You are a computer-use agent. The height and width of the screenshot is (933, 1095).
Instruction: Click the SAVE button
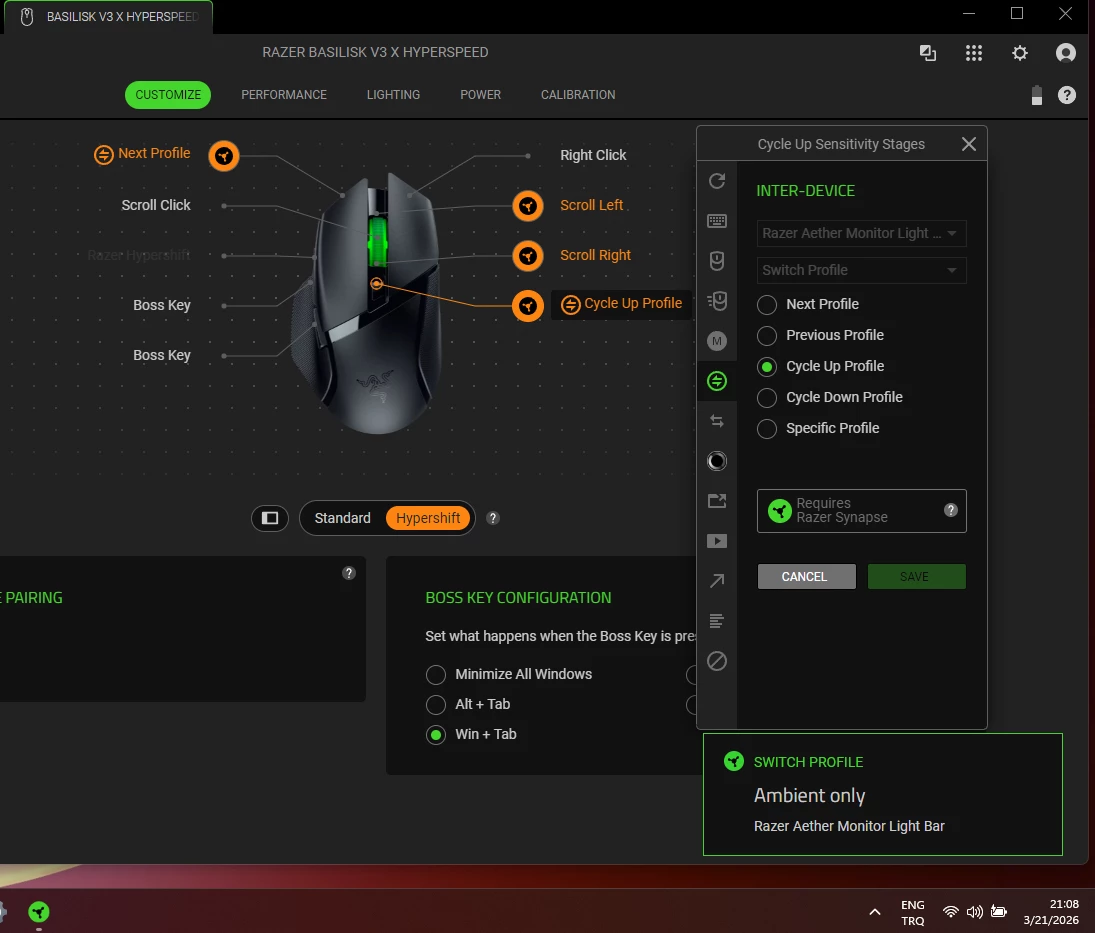tap(916, 577)
